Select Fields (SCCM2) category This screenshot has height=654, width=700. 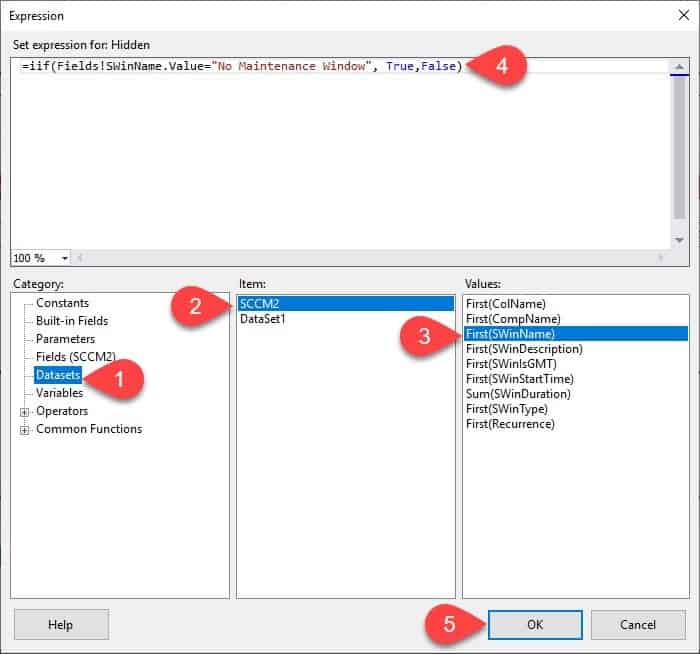tap(75, 357)
